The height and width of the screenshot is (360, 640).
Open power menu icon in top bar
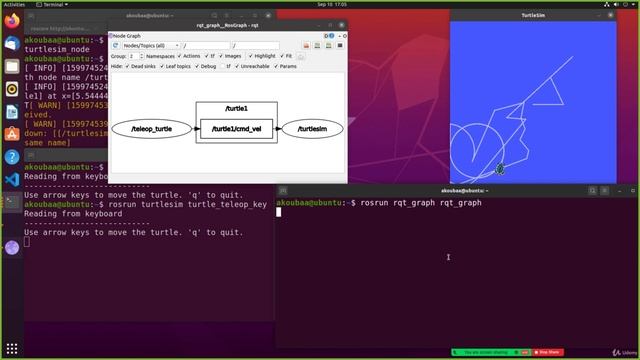[x=626, y=4]
